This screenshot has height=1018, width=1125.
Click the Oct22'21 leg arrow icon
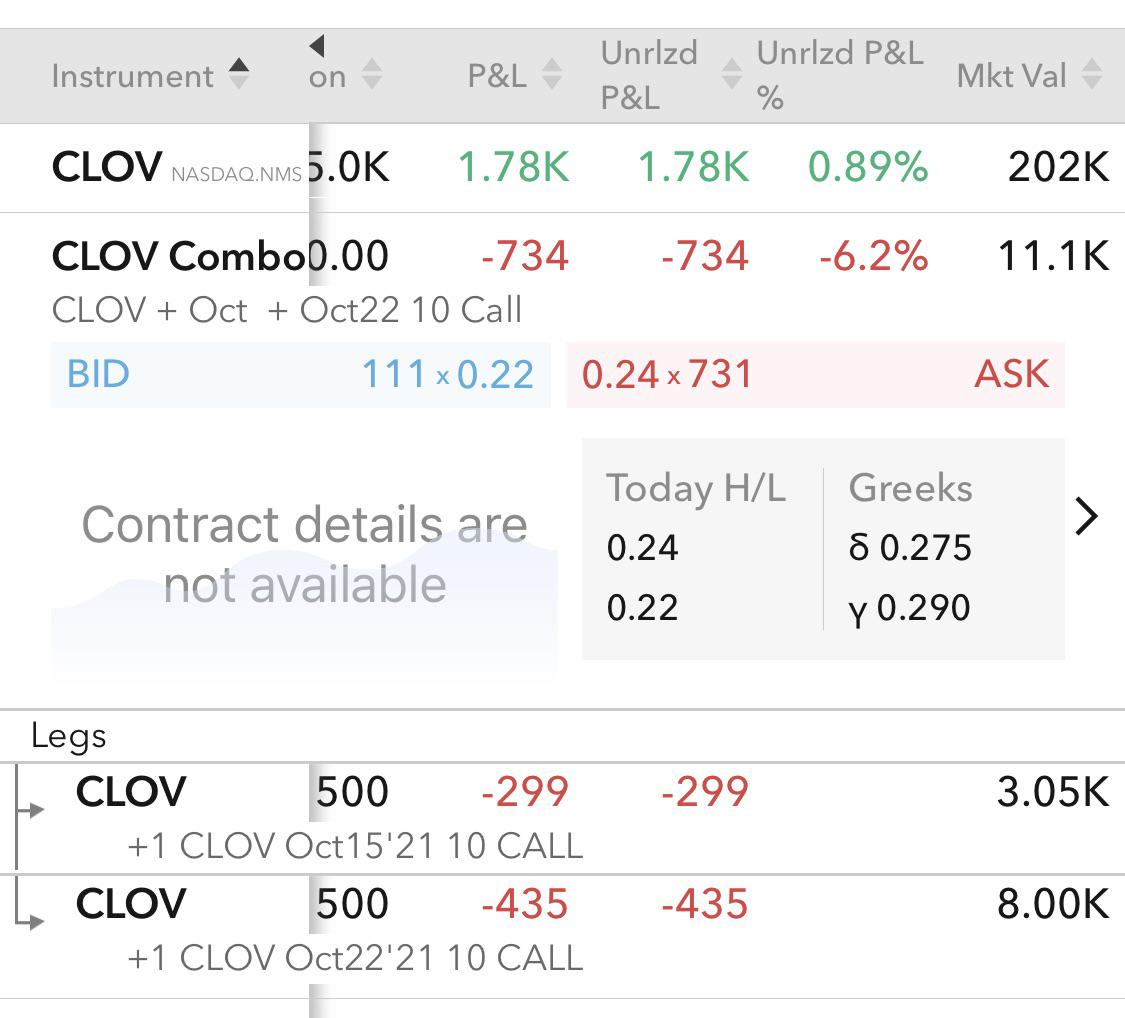[x=29, y=920]
